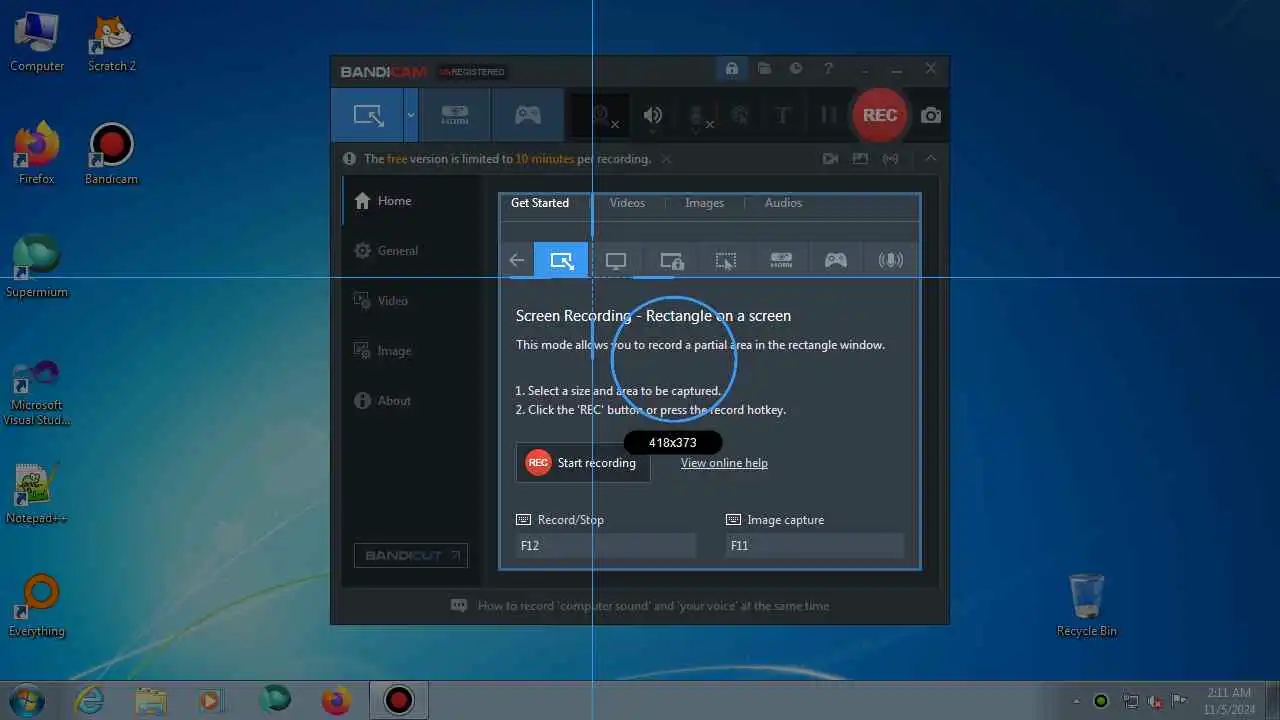The image size is (1280, 720).
Task: Select the HDMI device mode in Get Started row
Action: point(781,261)
